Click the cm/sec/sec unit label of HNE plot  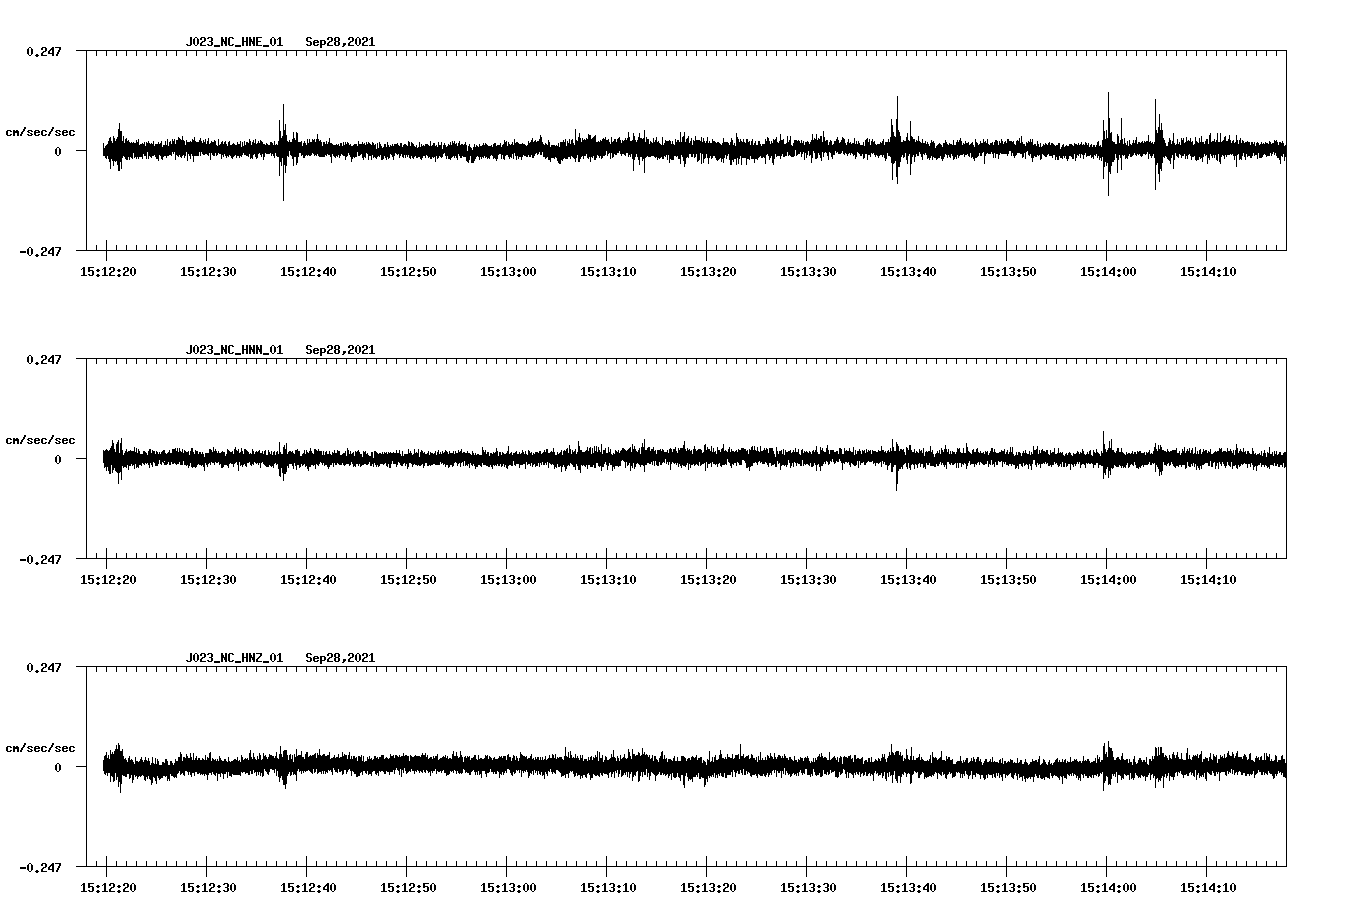pos(40,132)
